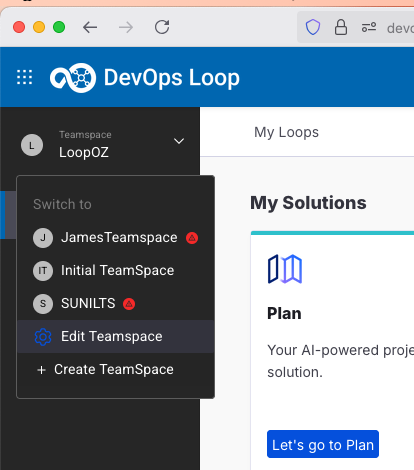Select Edit Teamspace option
This screenshot has height=470, width=414.
(115, 336)
